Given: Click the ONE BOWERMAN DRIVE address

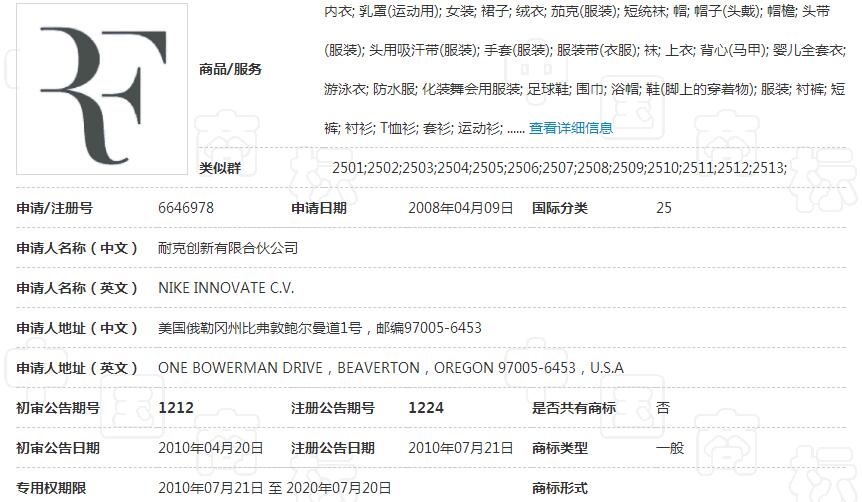Looking at the screenshot, I should [390, 368].
